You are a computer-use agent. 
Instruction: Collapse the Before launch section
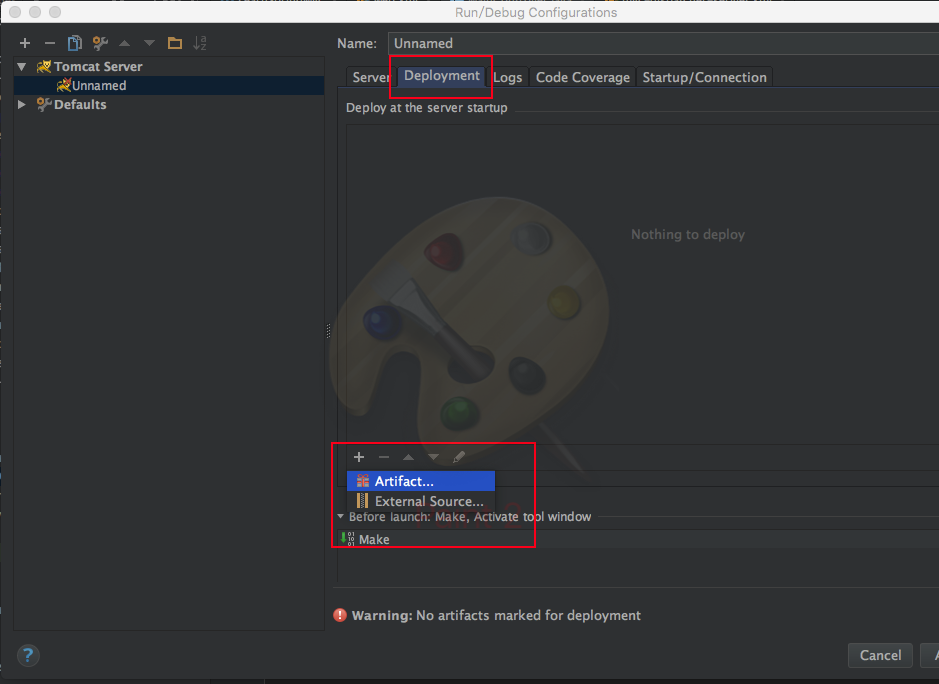[x=340, y=516]
